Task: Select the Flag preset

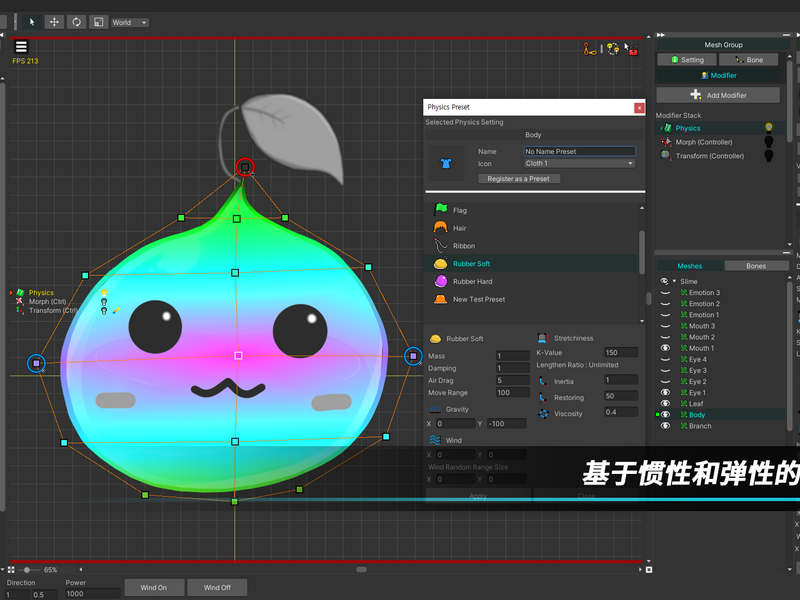Action: 532,210
